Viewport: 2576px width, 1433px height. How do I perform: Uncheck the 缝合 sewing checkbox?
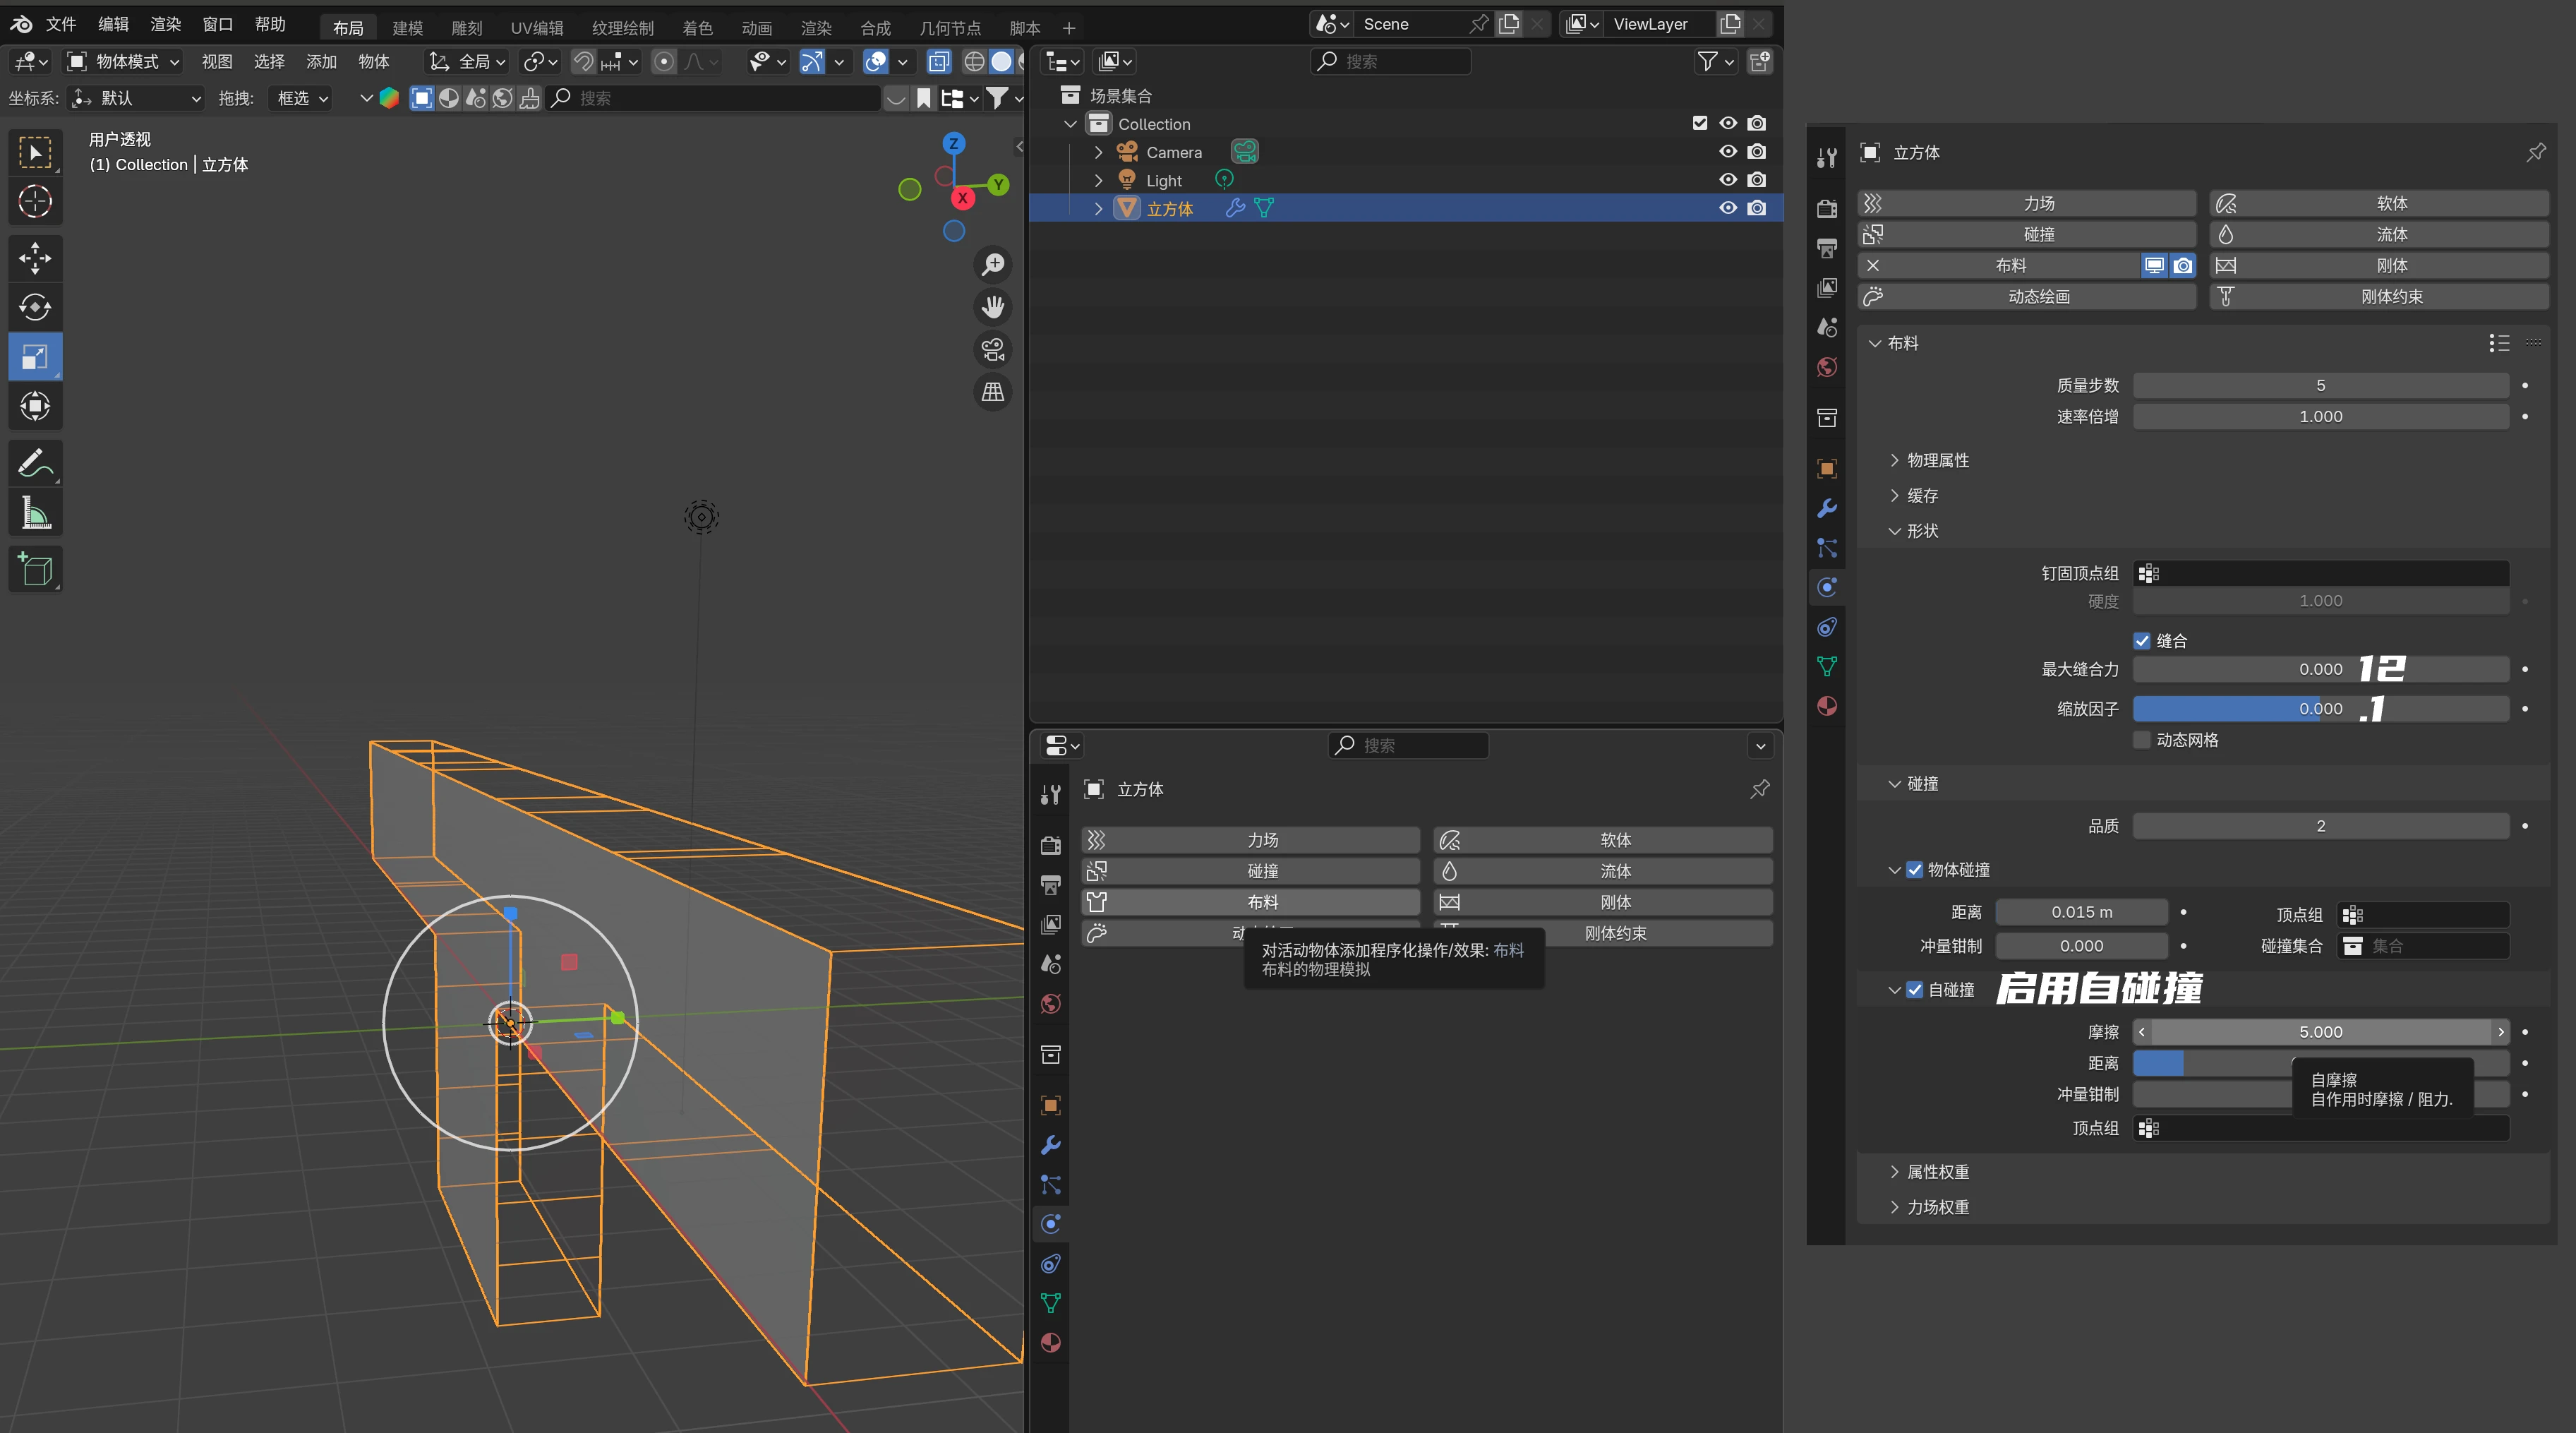tap(2141, 641)
